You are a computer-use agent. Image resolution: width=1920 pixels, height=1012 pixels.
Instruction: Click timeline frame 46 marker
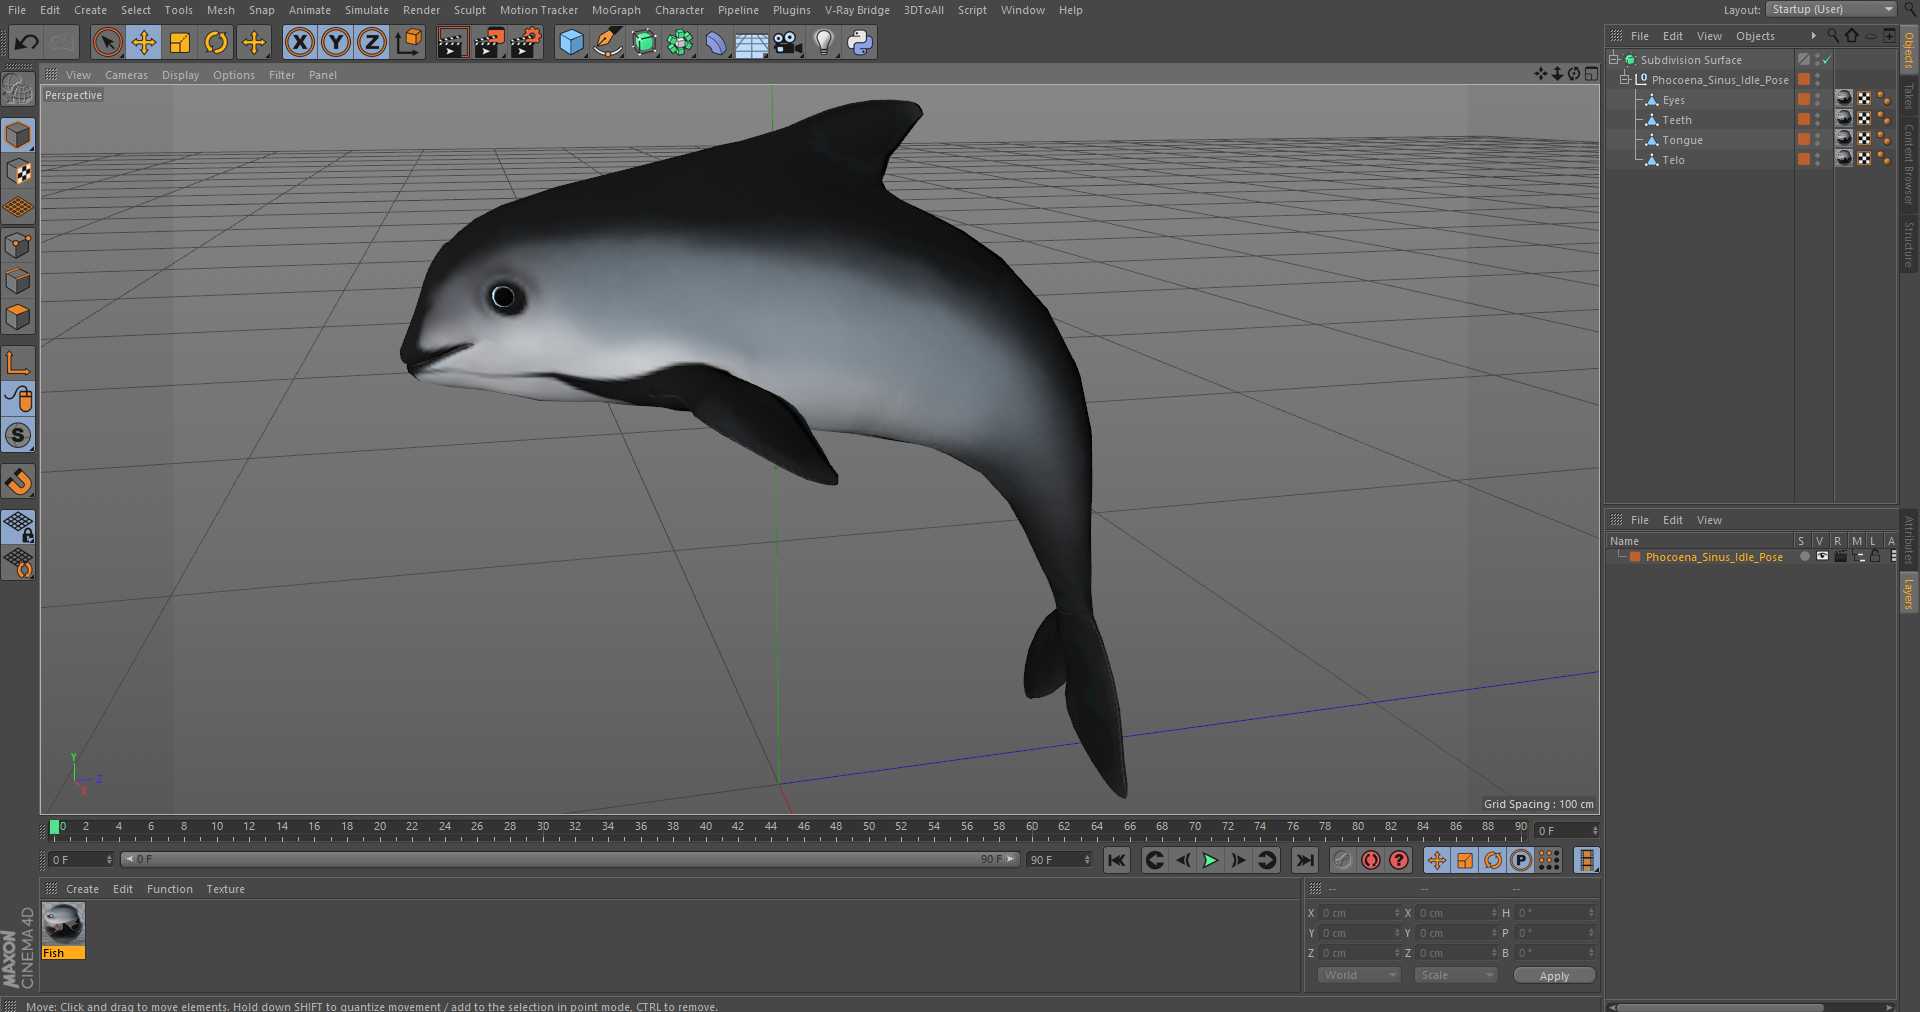804,828
